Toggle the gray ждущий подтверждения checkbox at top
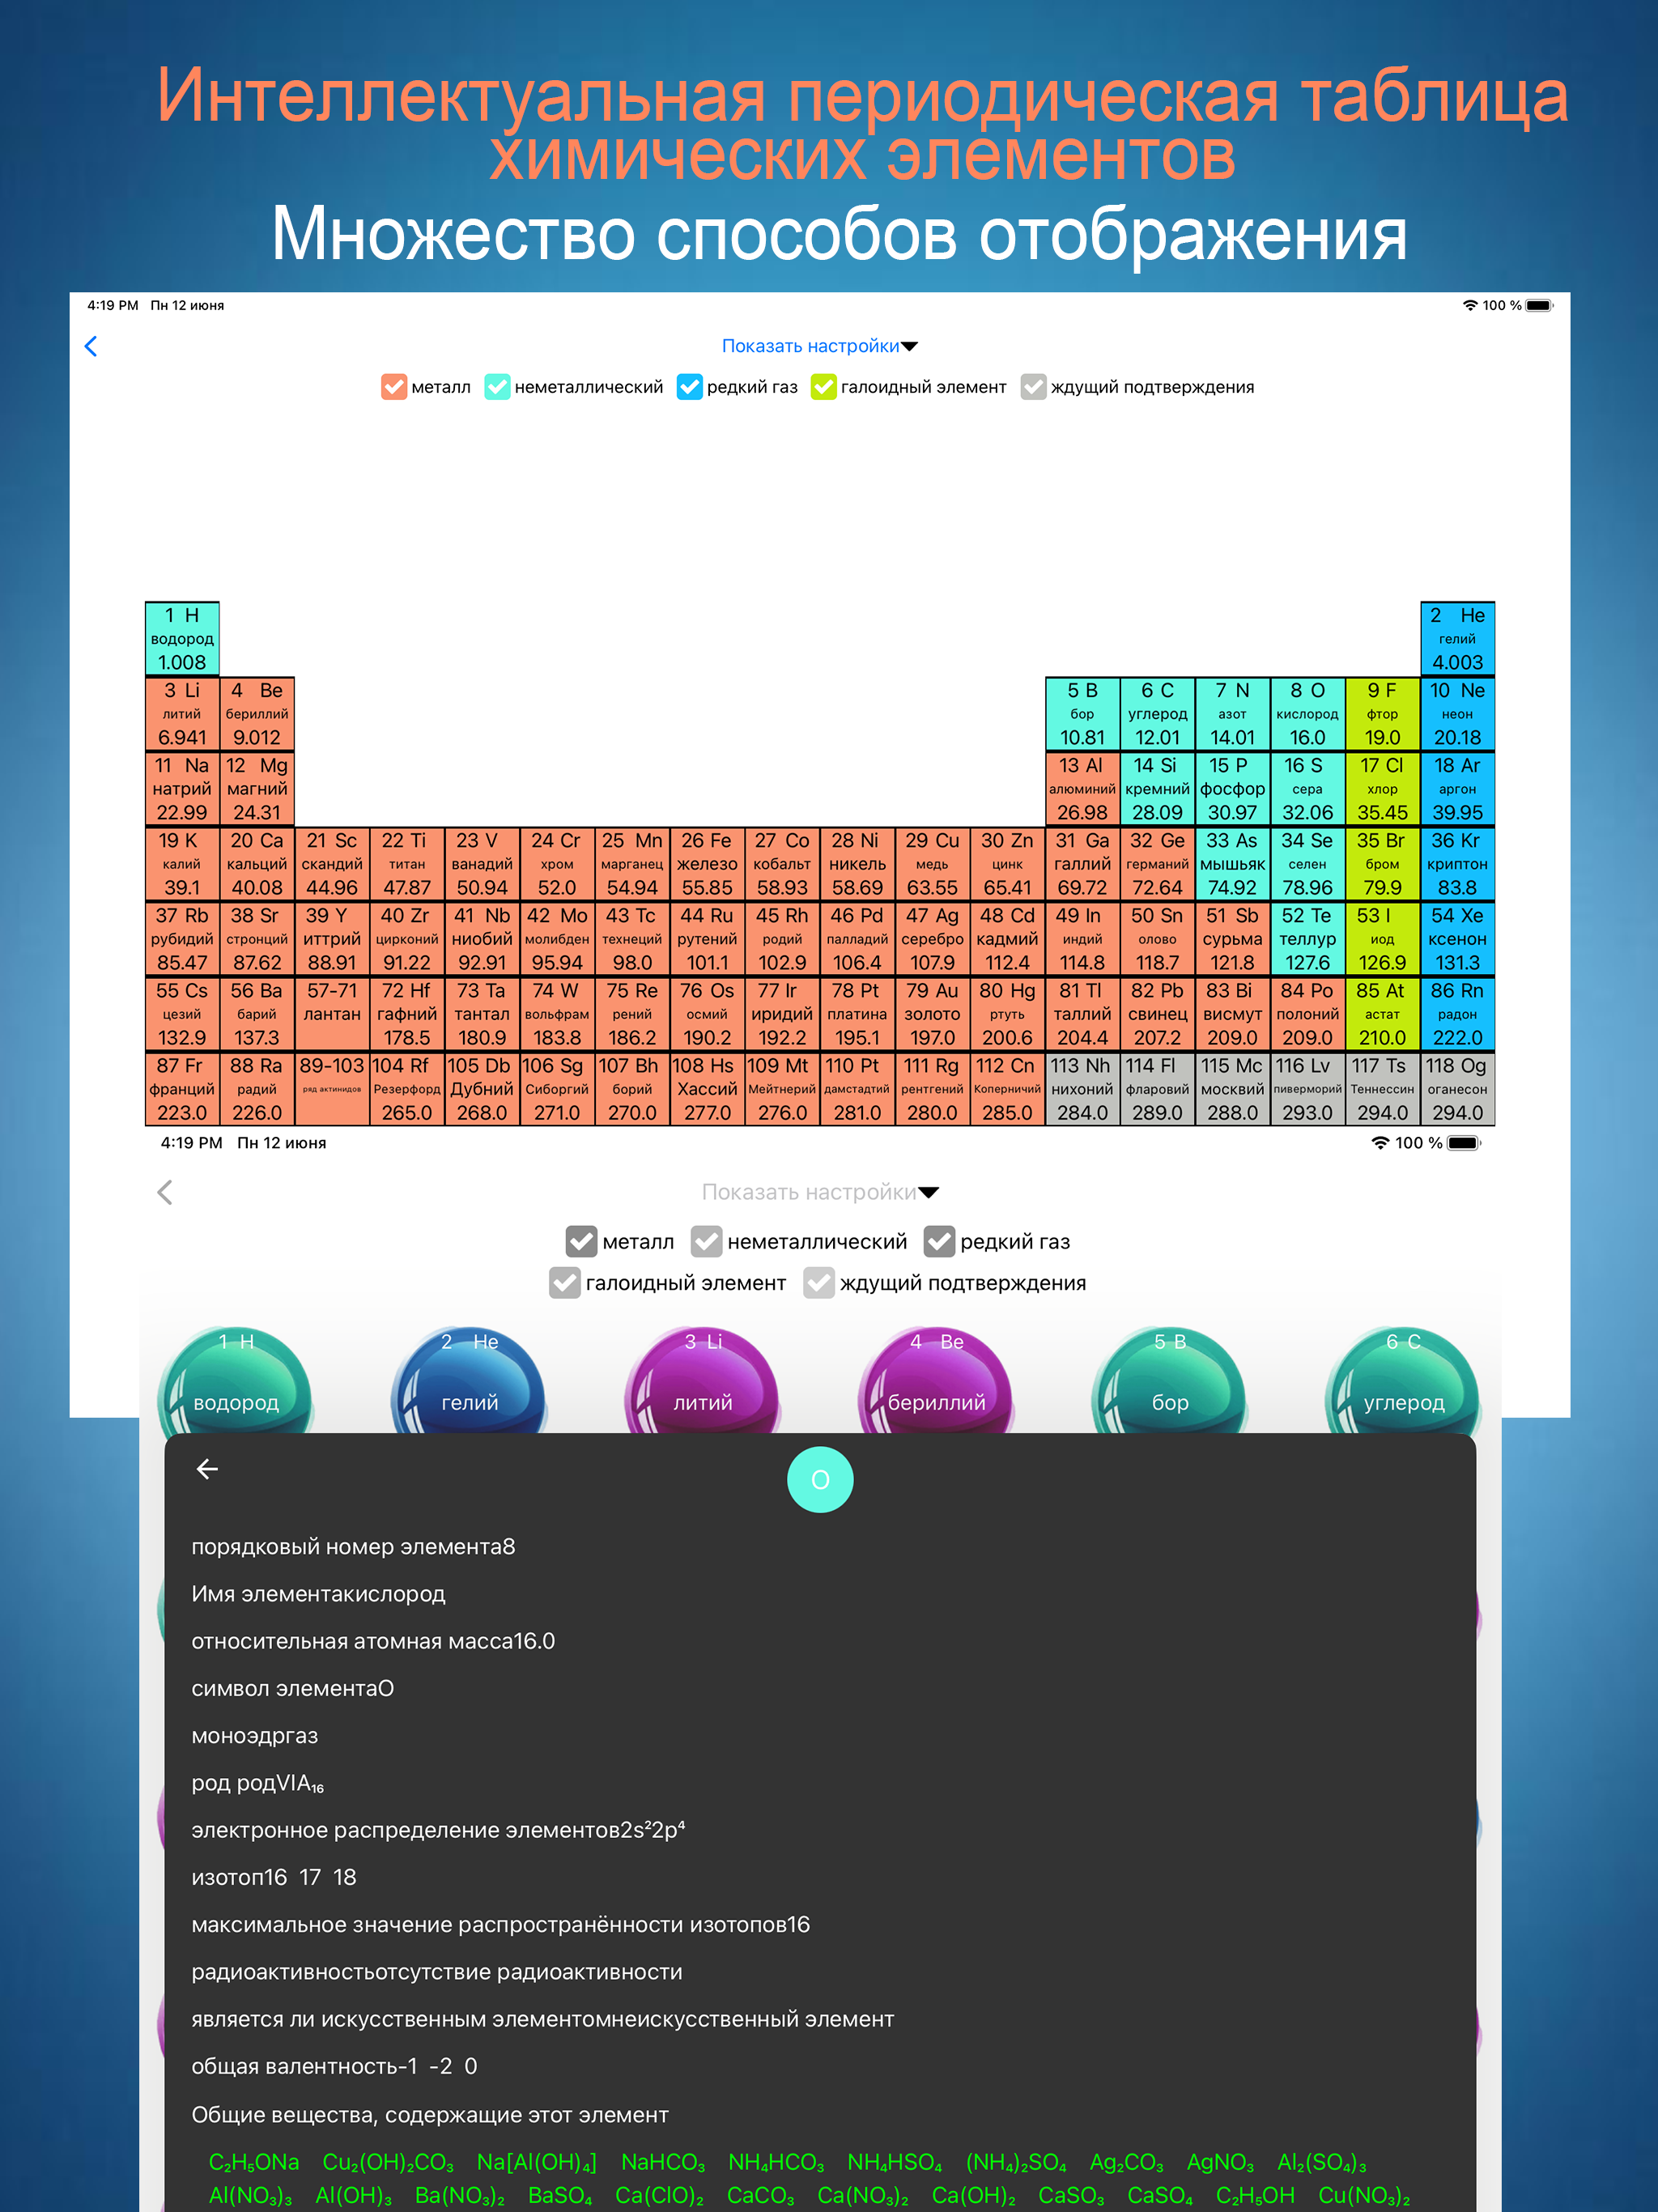The width and height of the screenshot is (1658, 2212). point(1033,387)
